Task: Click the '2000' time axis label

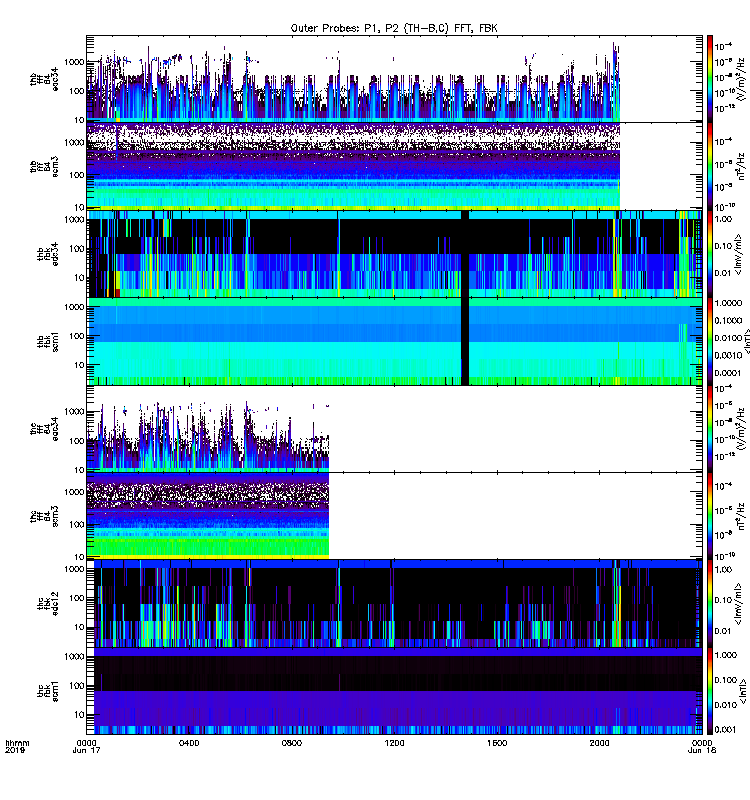Action: click(599, 743)
